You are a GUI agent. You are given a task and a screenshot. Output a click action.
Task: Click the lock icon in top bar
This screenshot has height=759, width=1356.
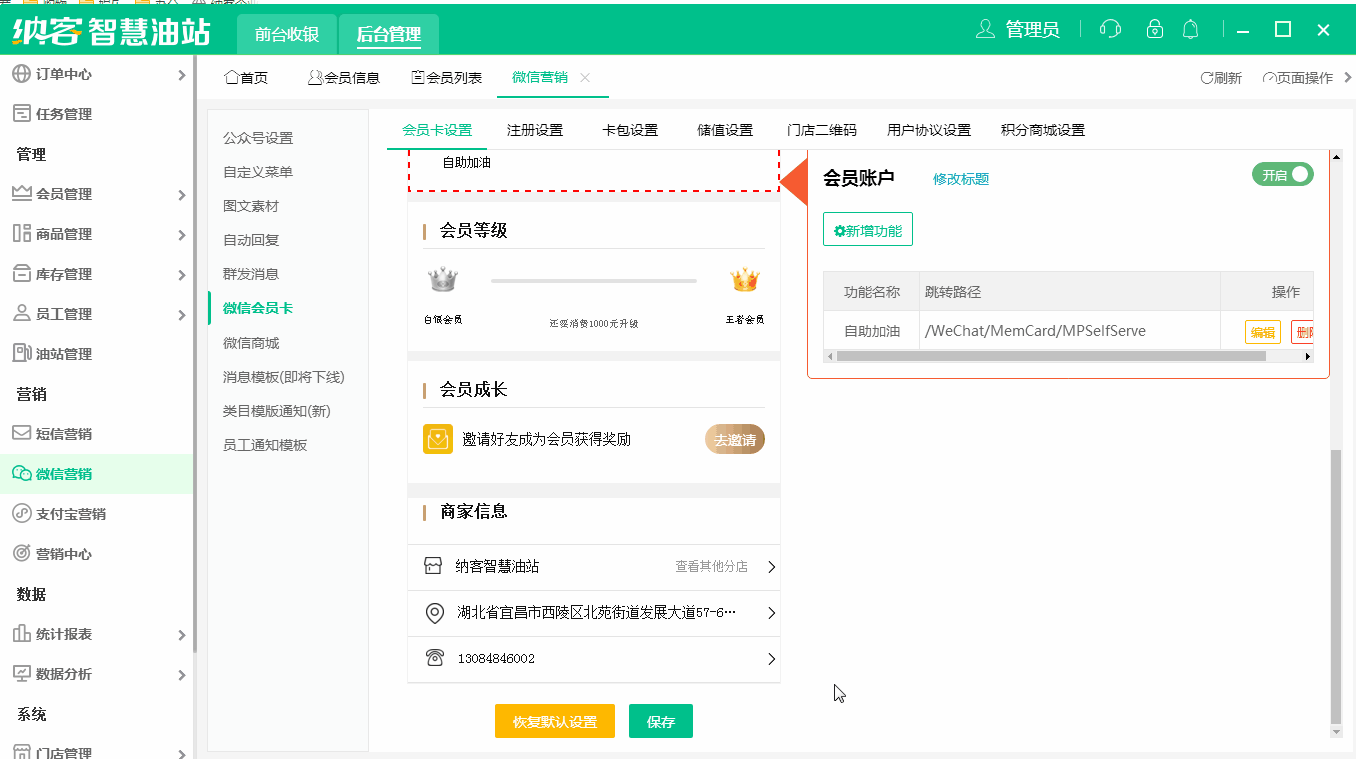(x=1154, y=29)
